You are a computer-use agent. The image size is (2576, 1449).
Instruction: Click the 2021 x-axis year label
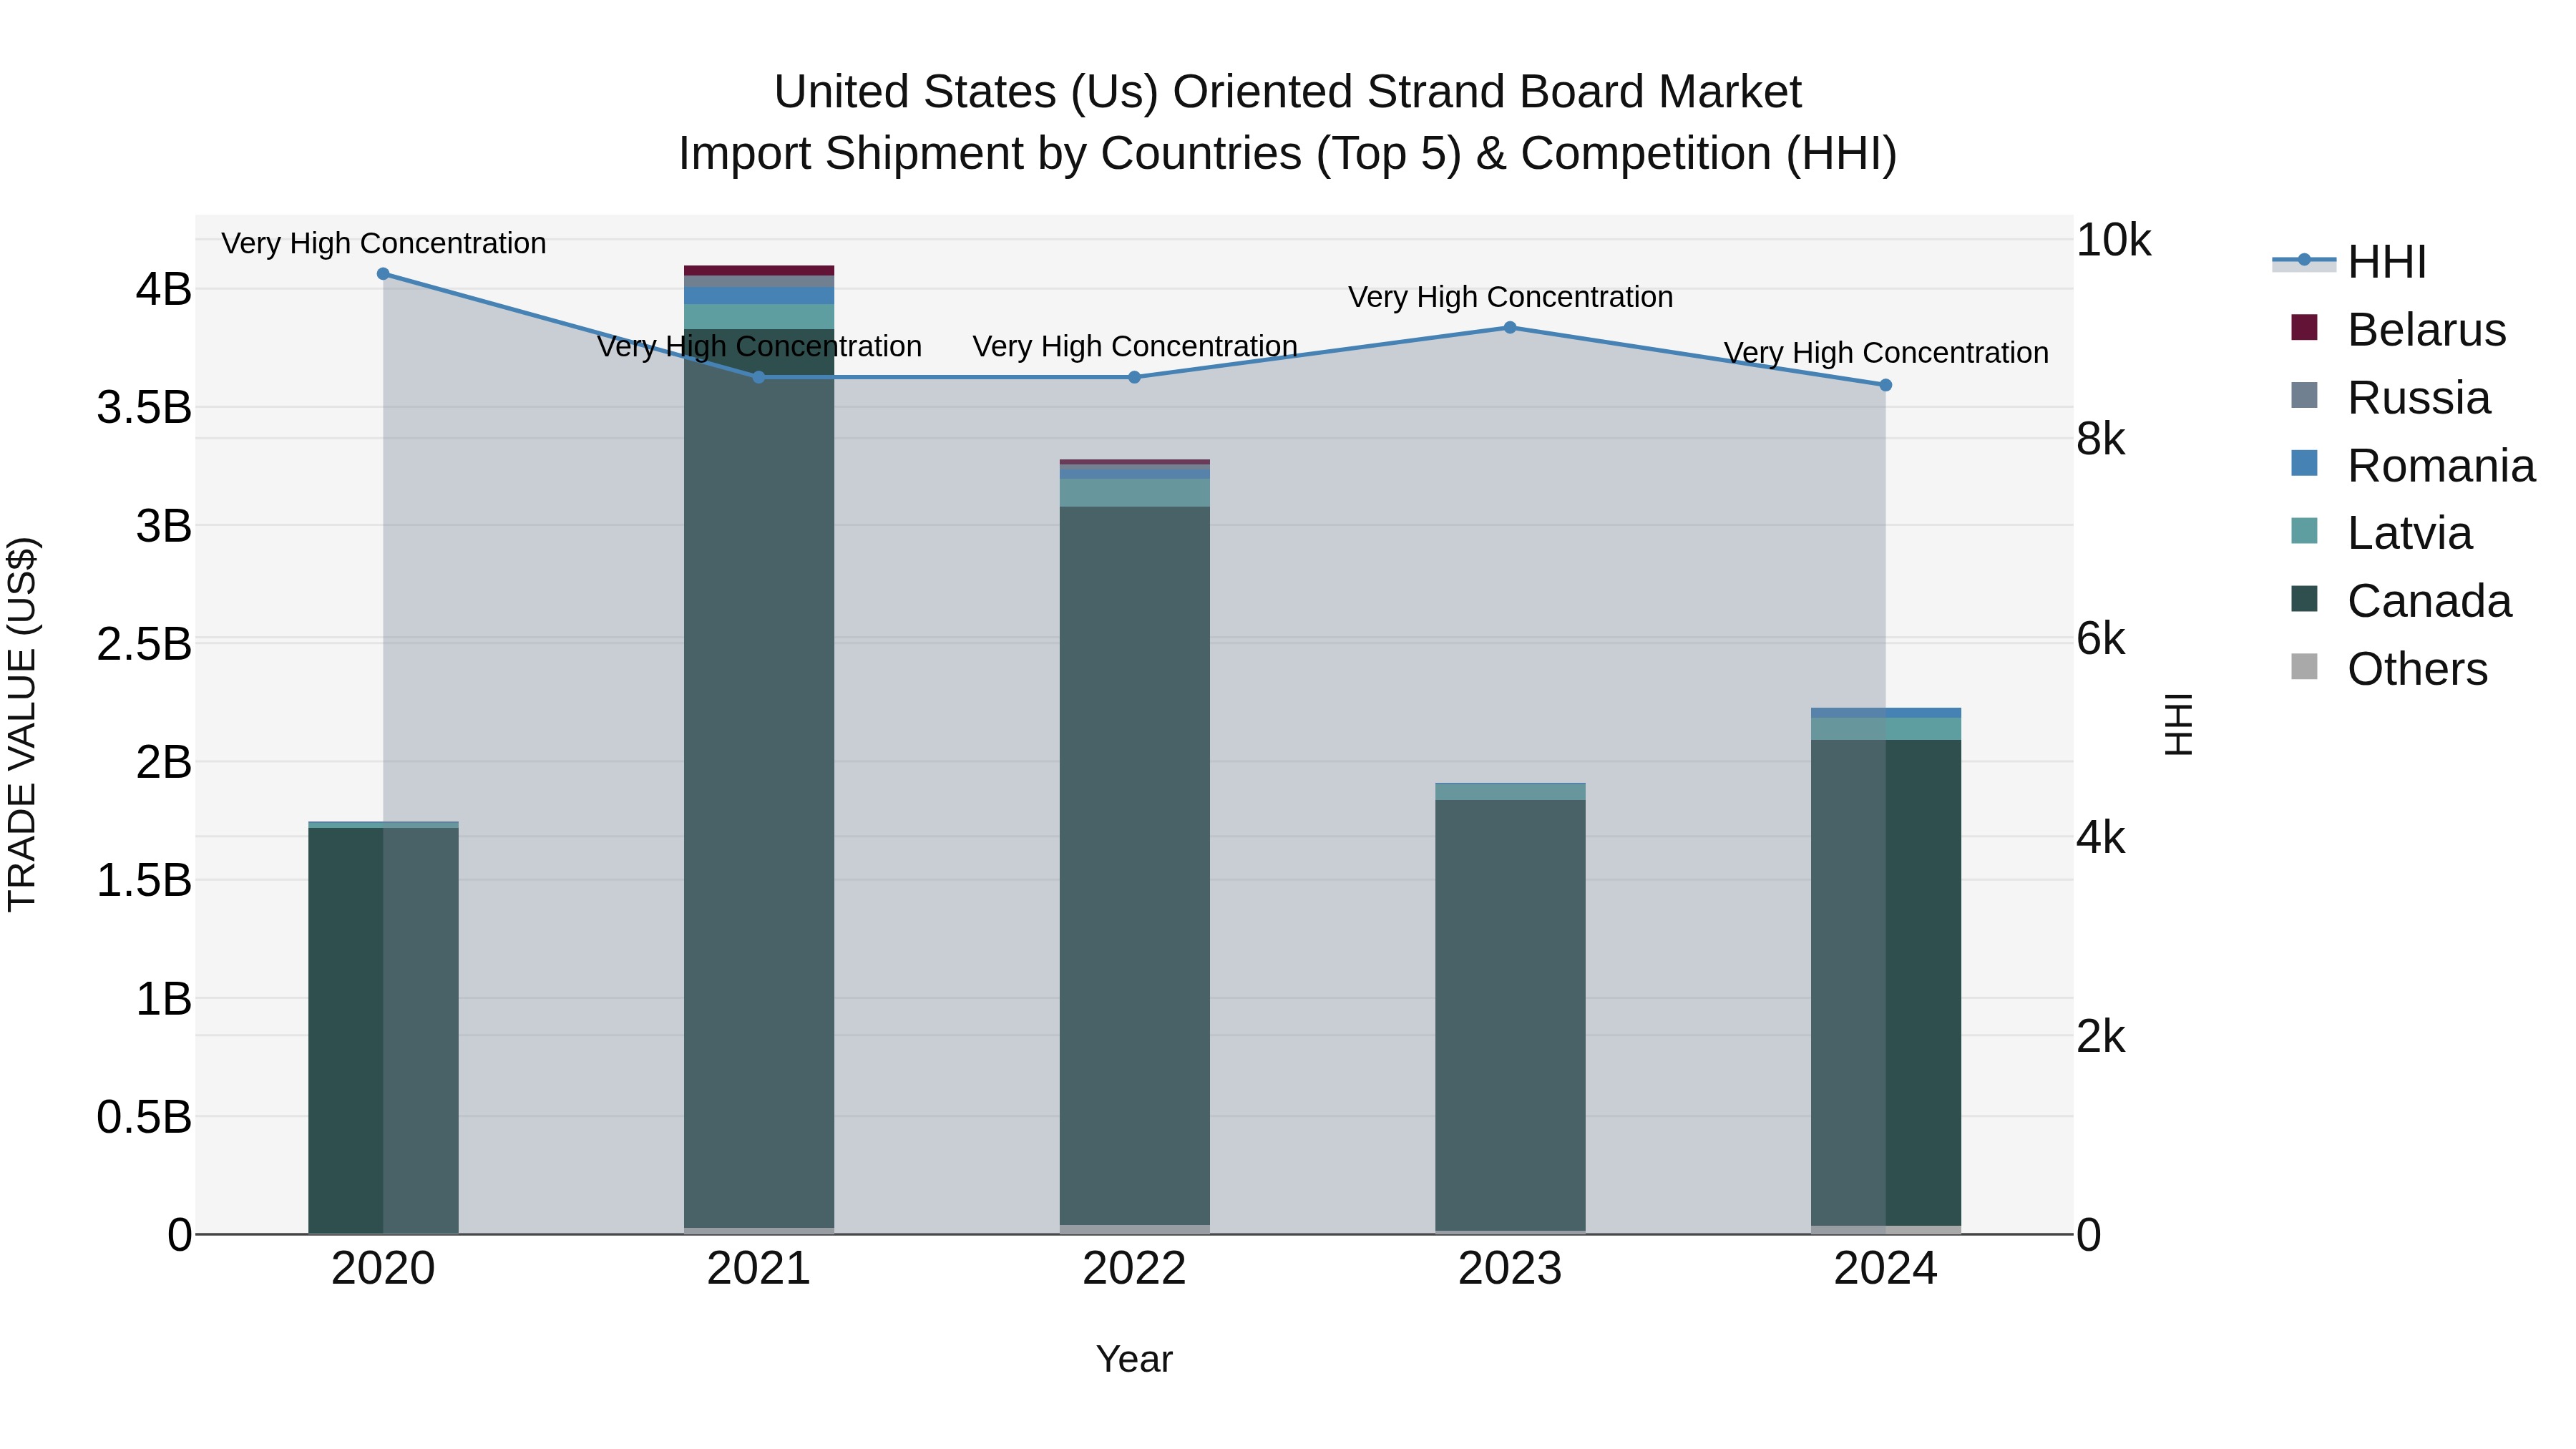pyautogui.click(x=759, y=1269)
